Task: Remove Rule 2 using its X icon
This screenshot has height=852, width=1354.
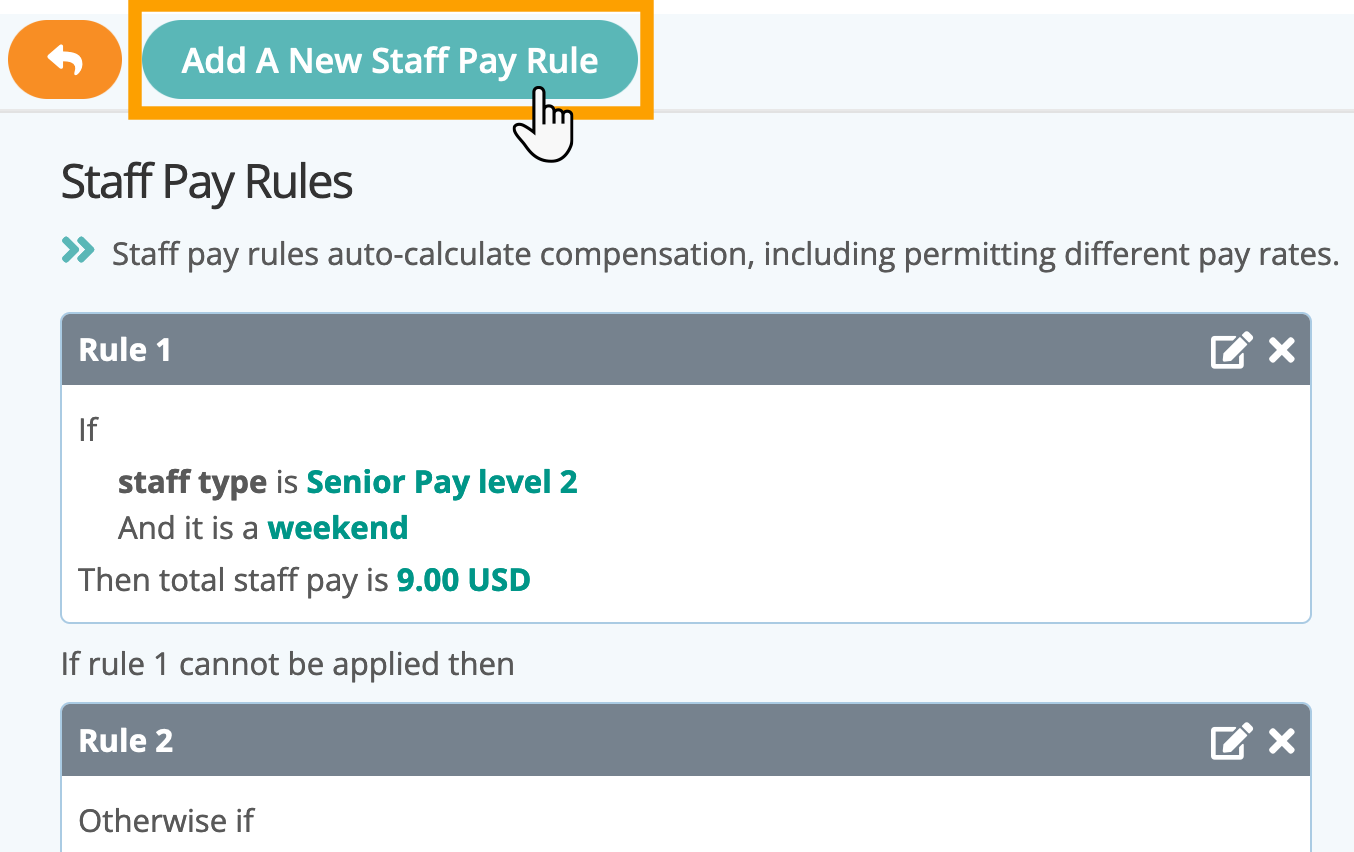Action: pyautogui.click(x=1281, y=741)
